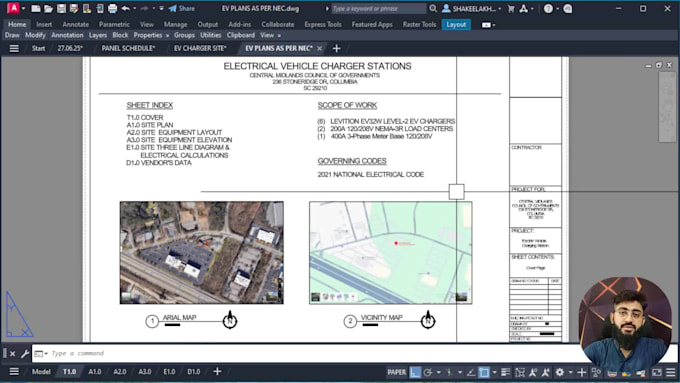
Task: Click the New drawing icon
Action: tap(36, 8)
